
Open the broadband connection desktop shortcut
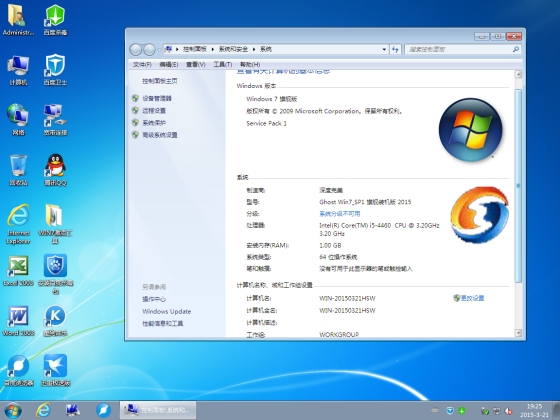tap(55, 120)
